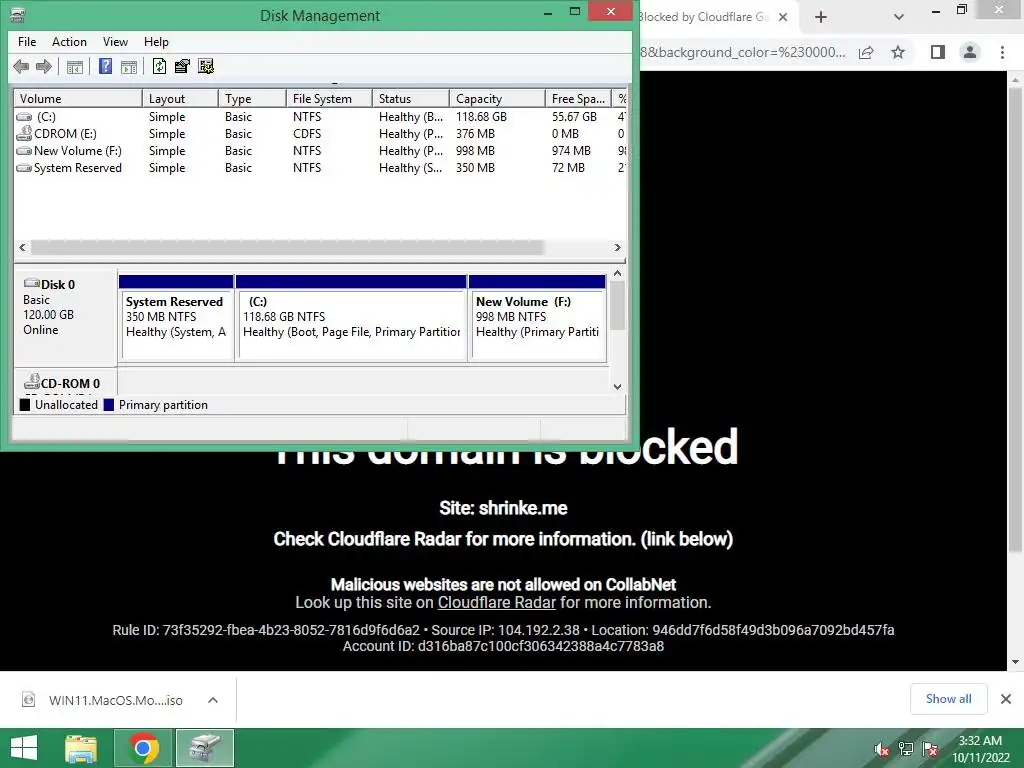
Task: Click the muted volume tray icon
Action: click(x=882, y=748)
